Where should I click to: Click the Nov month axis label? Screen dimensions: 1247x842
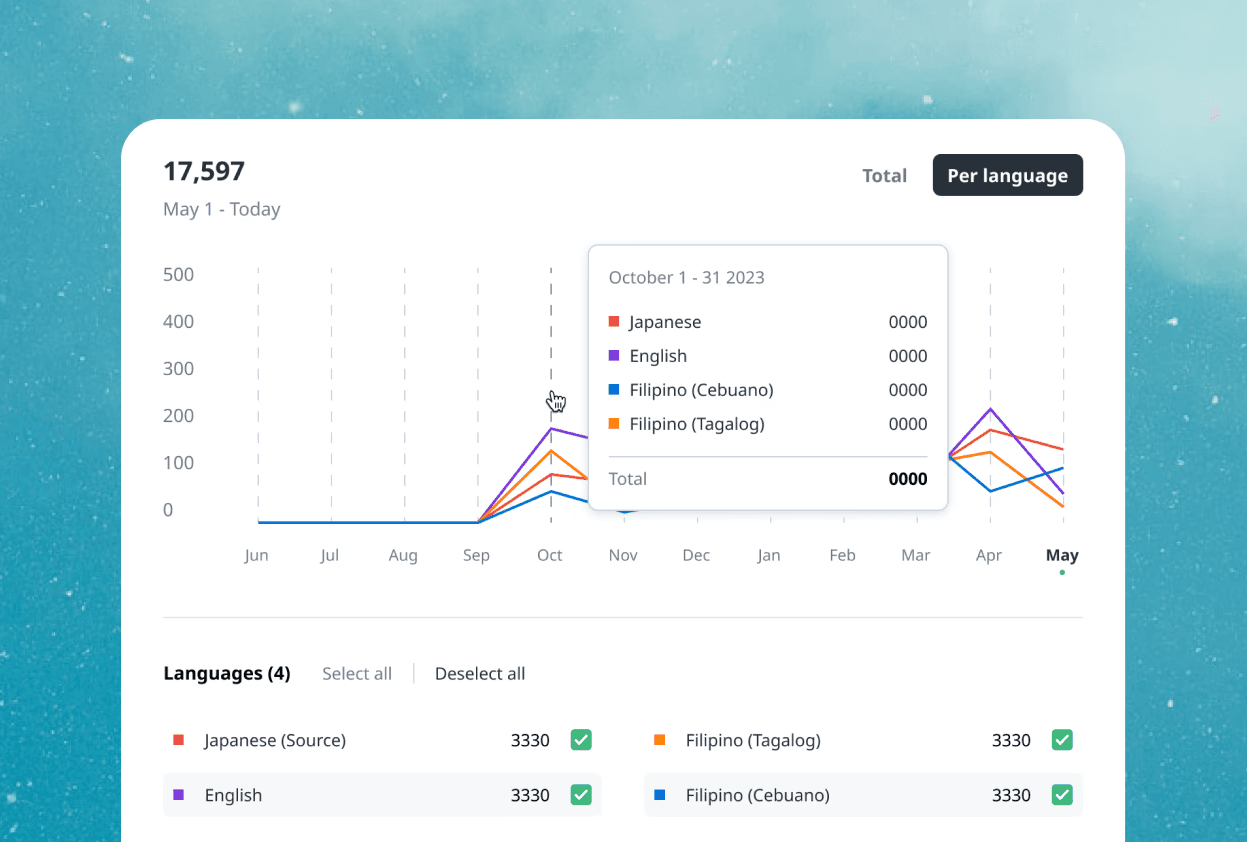click(623, 556)
